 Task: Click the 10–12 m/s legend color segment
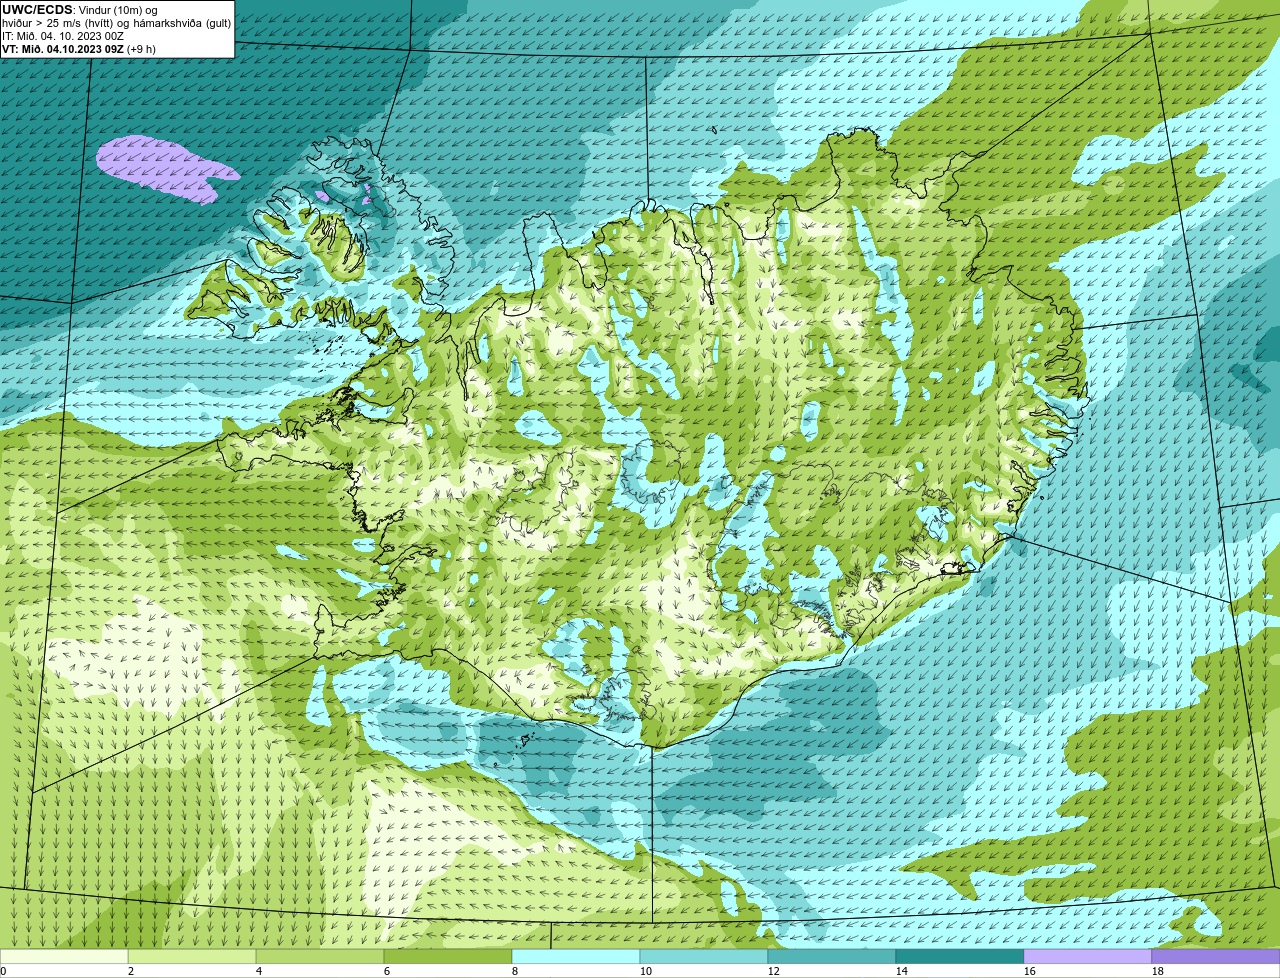[704, 956]
